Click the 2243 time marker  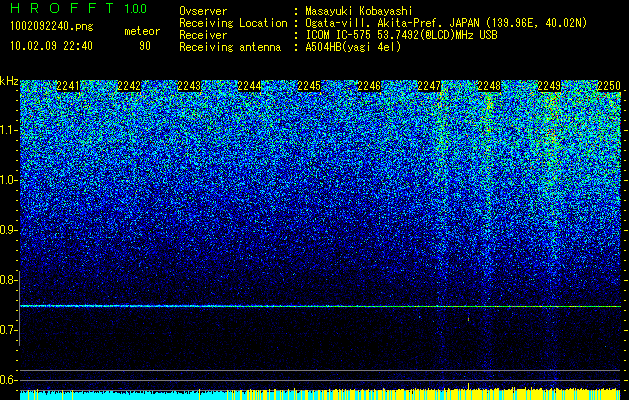[189, 86]
